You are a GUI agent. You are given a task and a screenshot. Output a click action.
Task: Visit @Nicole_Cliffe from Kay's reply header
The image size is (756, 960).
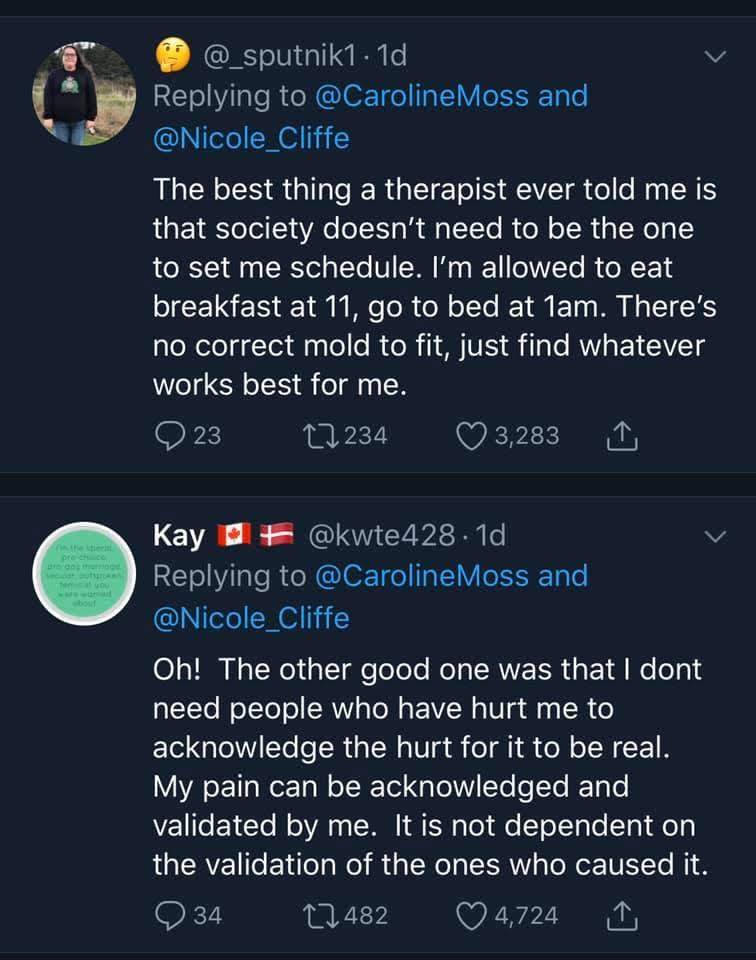tap(250, 618)
